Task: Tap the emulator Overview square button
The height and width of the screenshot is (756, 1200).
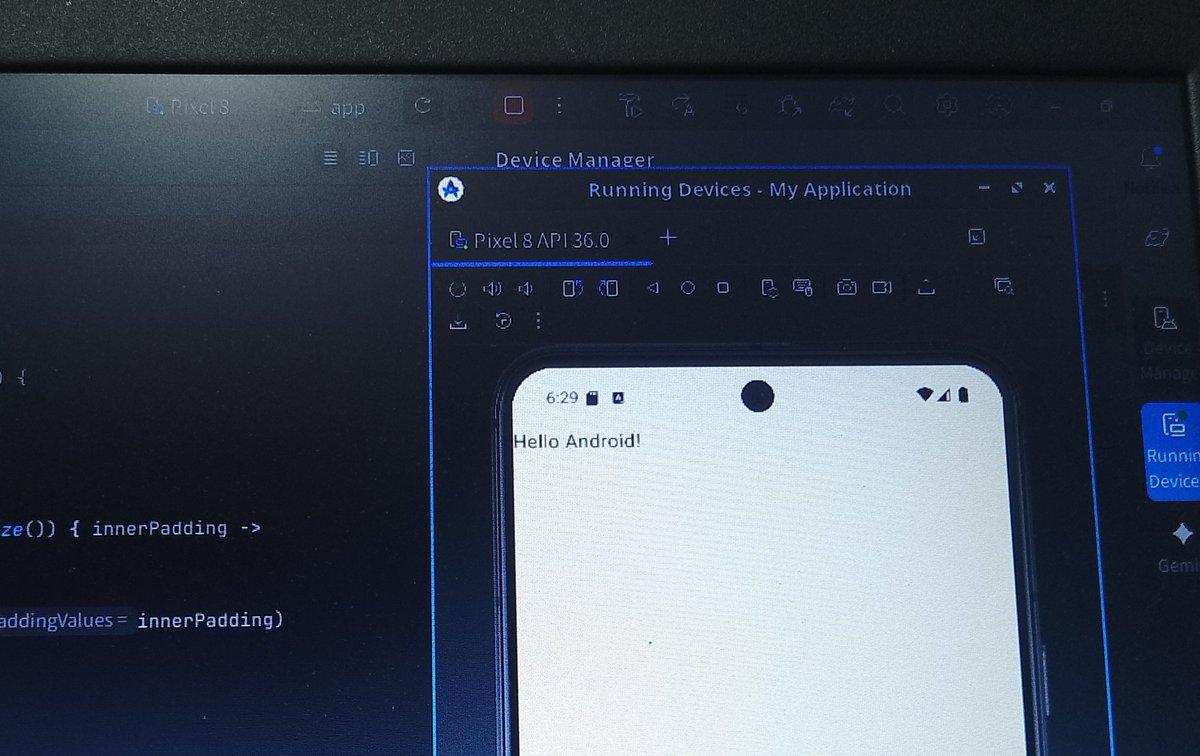Action: click(x=723, y=288)
